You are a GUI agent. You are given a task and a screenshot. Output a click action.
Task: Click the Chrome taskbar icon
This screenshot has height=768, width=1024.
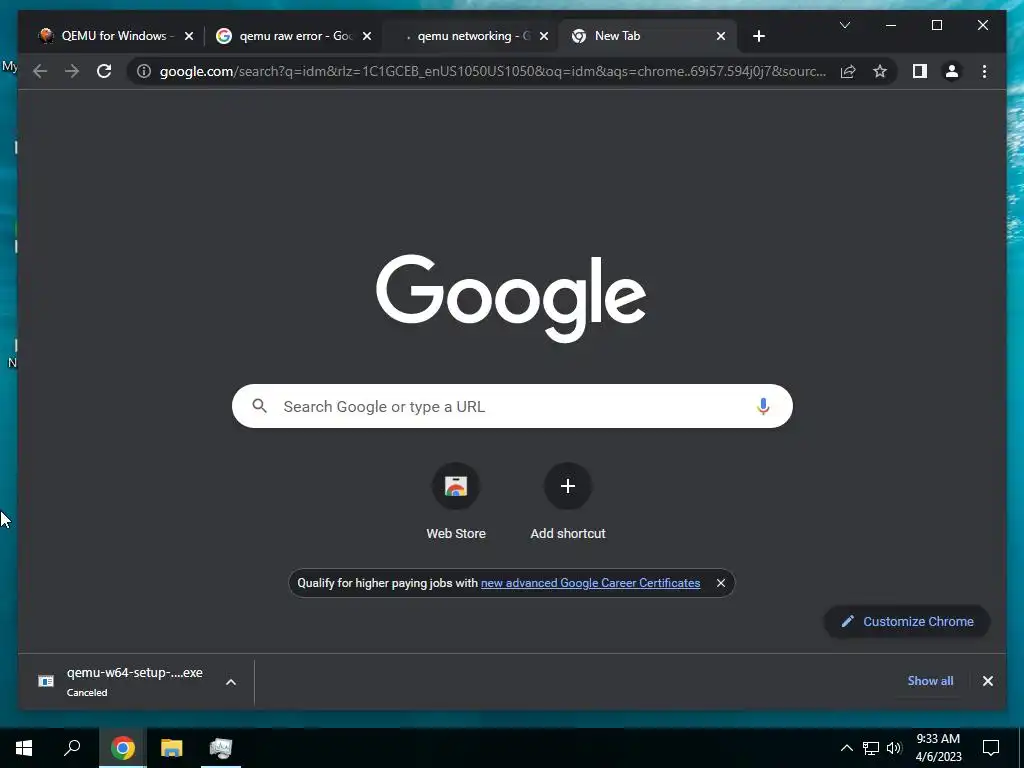[x=122, y=748]
